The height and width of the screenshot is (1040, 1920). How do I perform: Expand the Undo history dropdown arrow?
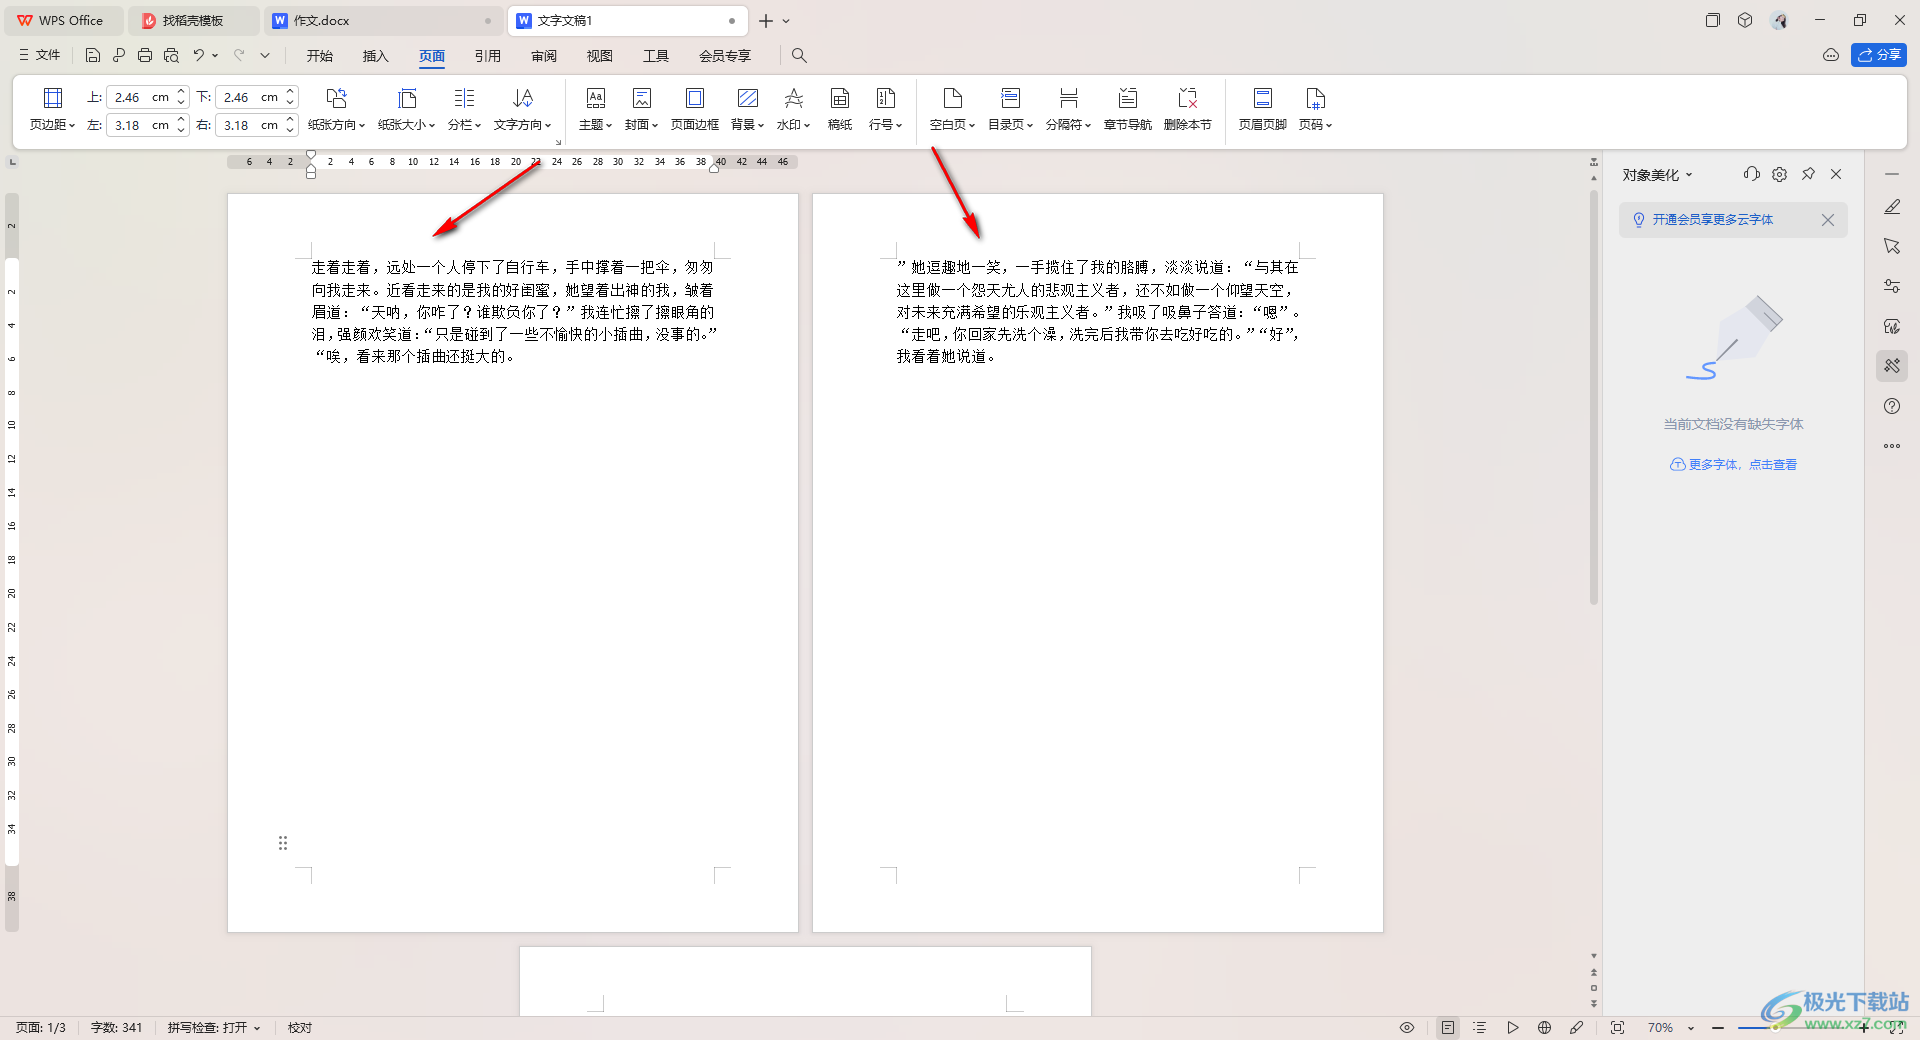pos(215,55)
